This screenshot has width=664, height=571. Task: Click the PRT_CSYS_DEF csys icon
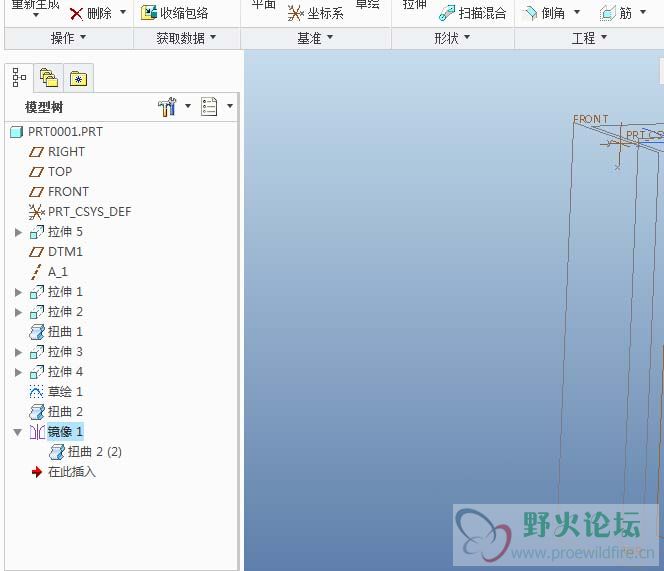[x=36, y=212]
